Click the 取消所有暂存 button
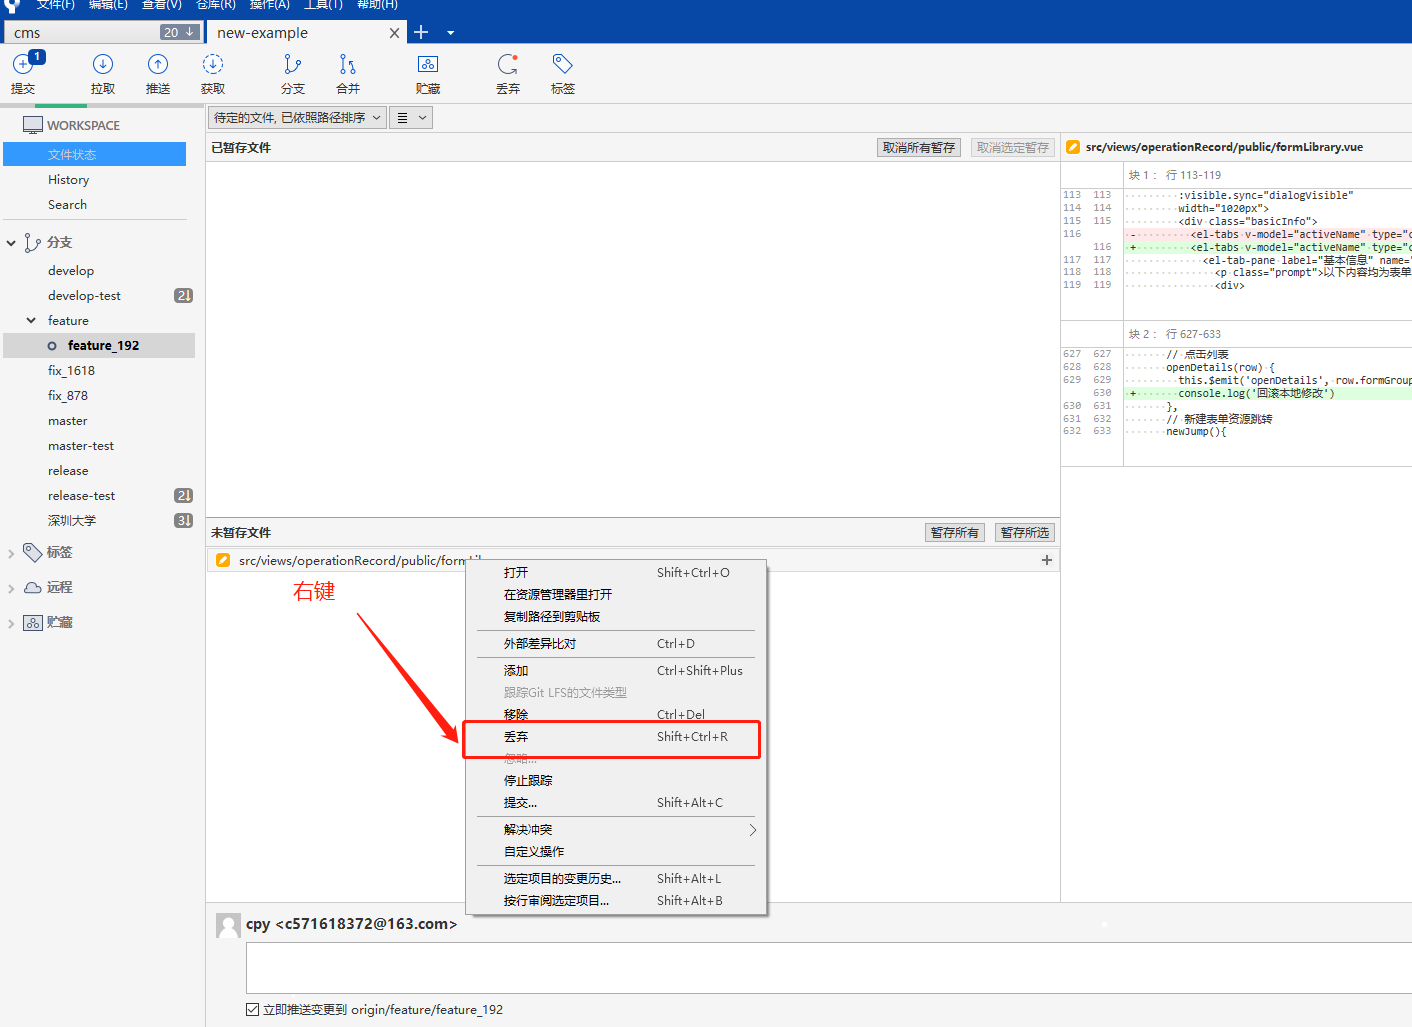The width and height of the screenshot is (1412, 1027). [918, 148]
